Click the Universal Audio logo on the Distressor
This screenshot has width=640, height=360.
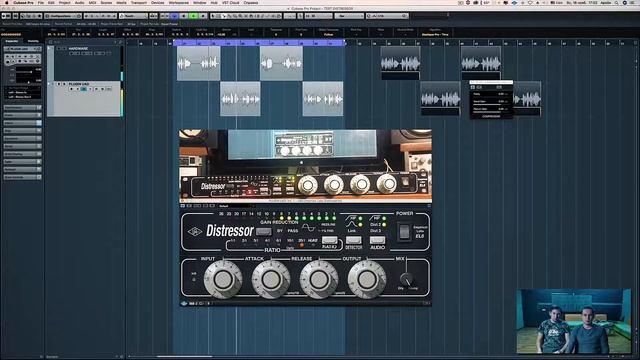[195, 231]
